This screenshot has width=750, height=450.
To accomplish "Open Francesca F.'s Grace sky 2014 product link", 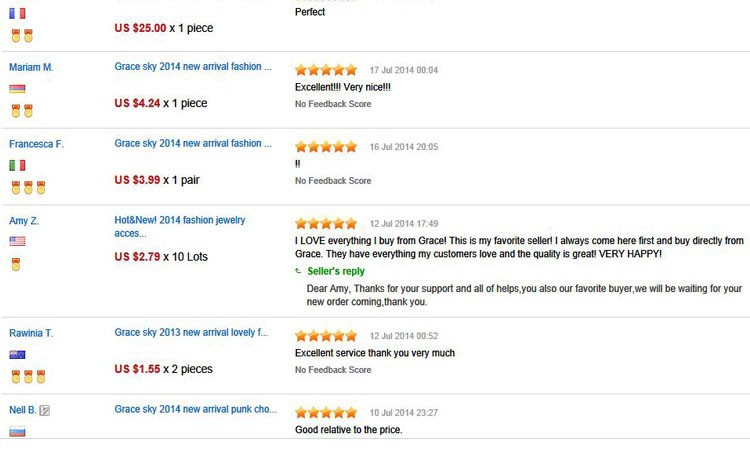I will (193, 143).
